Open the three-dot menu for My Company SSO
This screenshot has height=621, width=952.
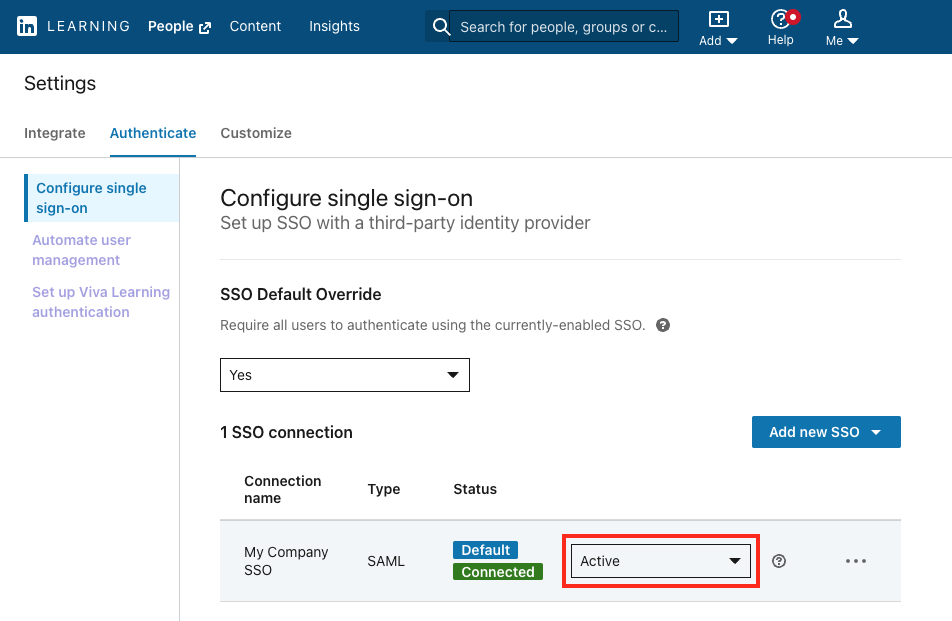tap(855, 561)
